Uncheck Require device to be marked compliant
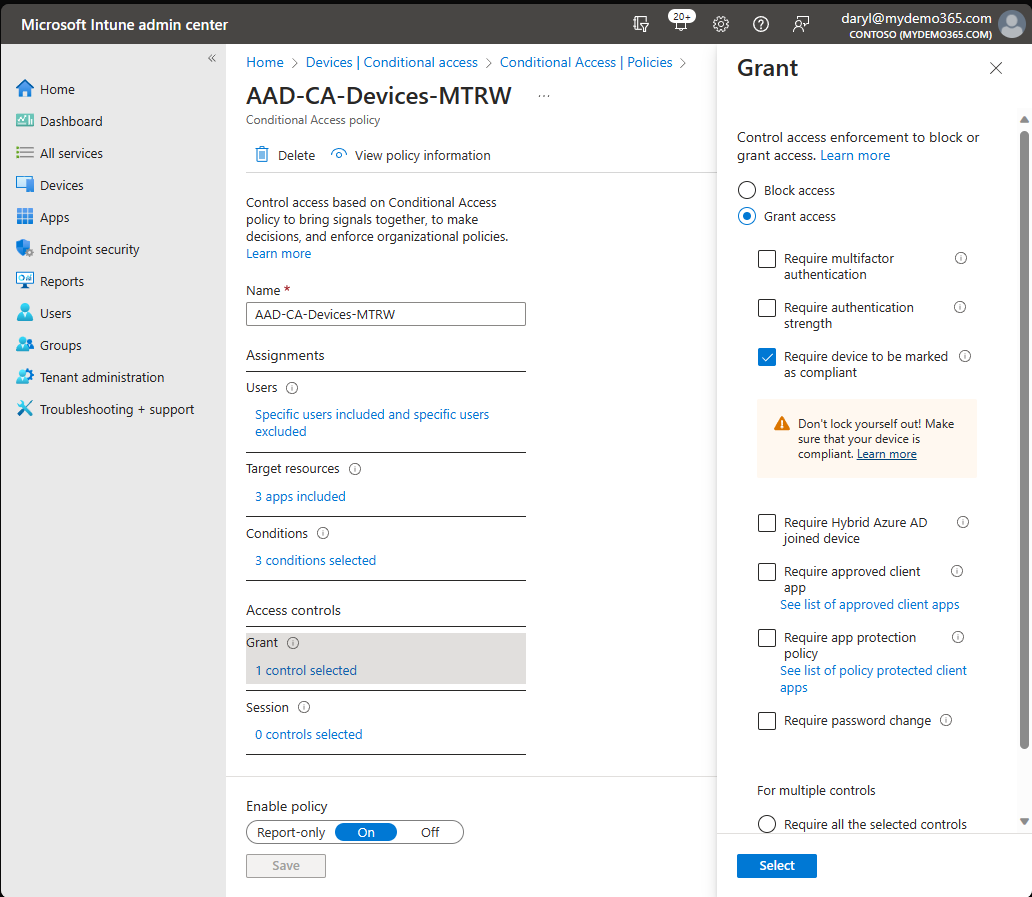1032x897 pixels. [x=767, y=357]
